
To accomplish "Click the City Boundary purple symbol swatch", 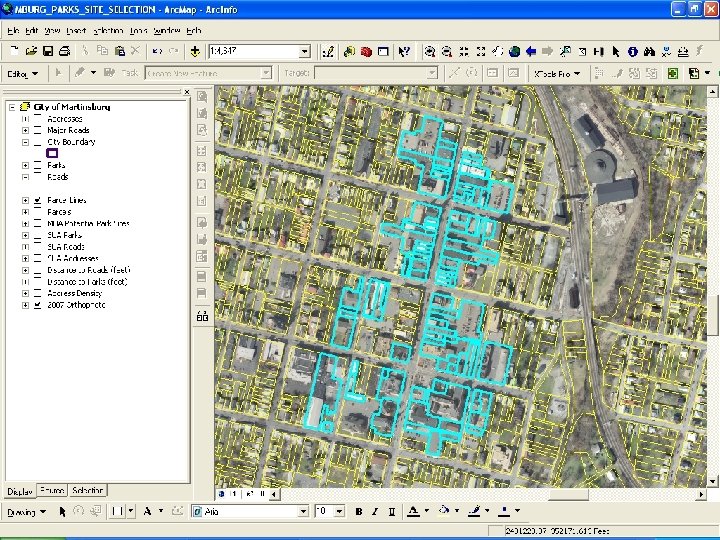I will [52, 153].
